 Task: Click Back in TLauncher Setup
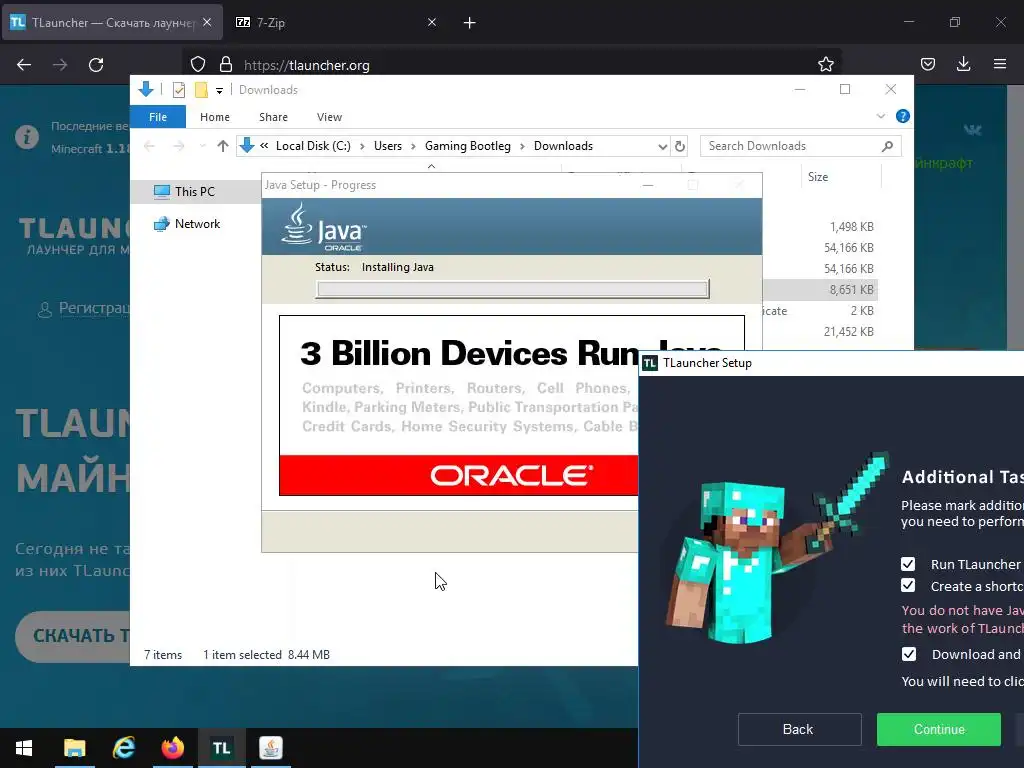[799, 729]
